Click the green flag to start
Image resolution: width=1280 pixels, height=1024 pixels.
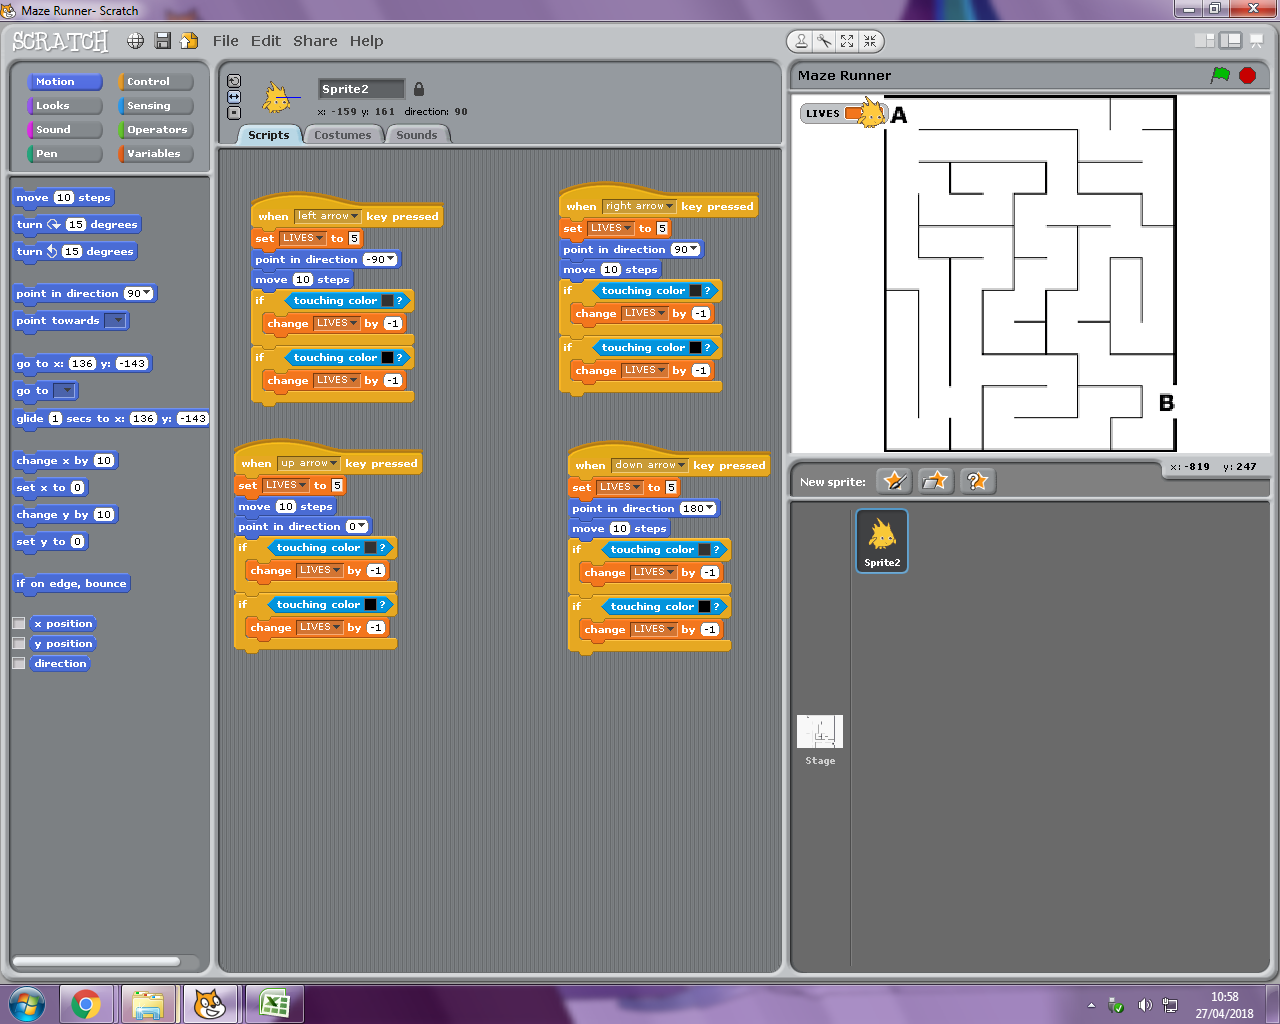point(1220,75)
